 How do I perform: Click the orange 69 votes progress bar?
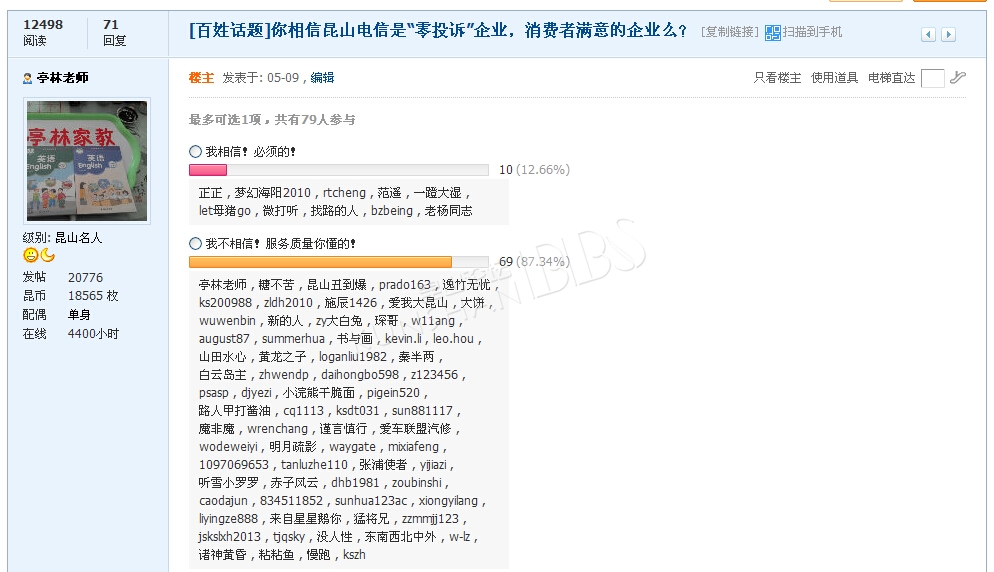pos(320,262)
